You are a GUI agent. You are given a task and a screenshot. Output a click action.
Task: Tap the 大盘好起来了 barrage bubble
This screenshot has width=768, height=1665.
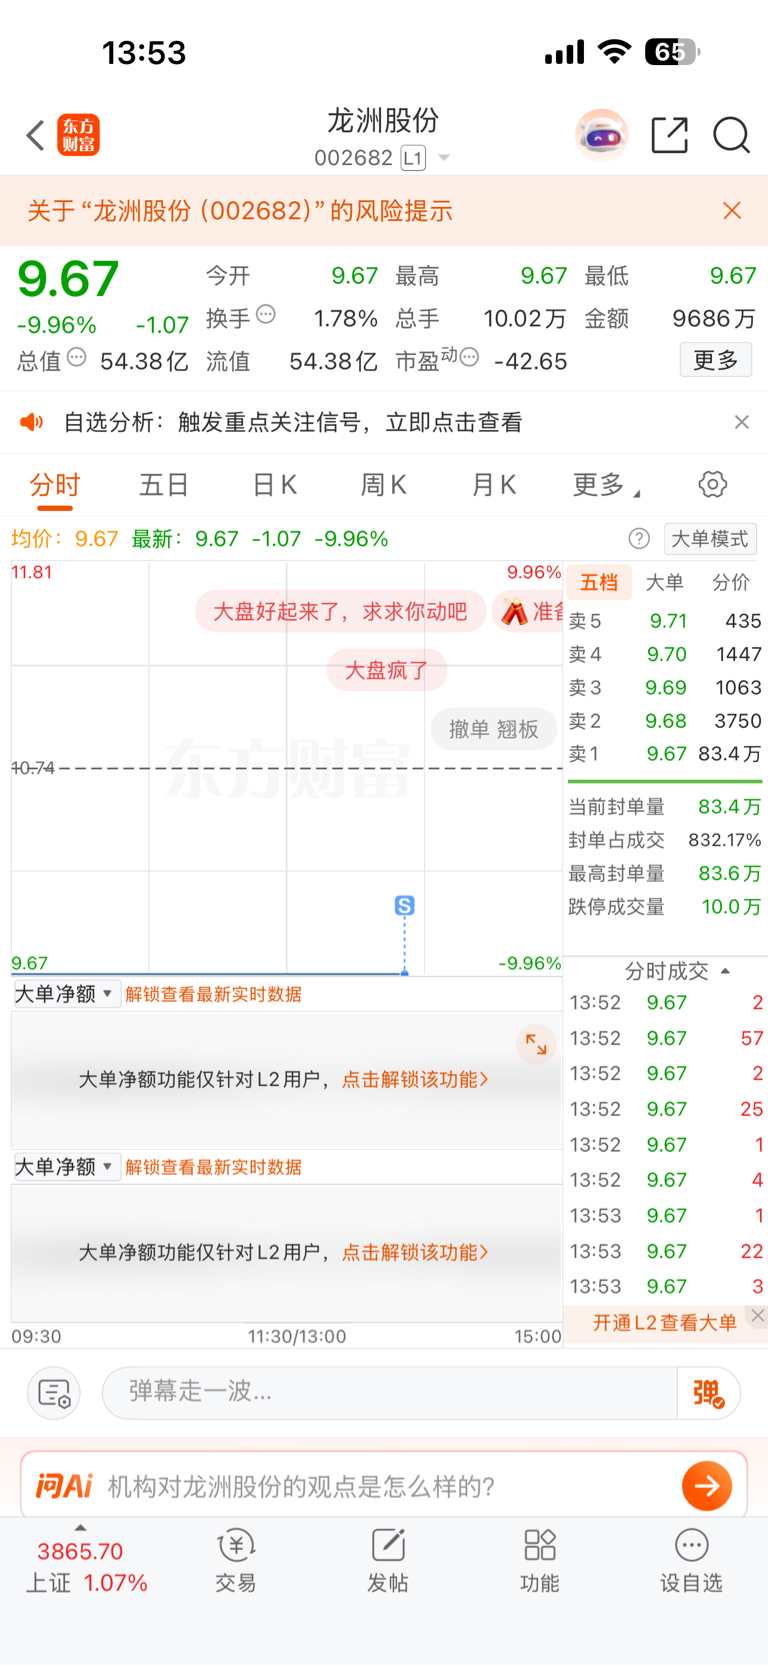pyautogui.click(x=340, y=611)
